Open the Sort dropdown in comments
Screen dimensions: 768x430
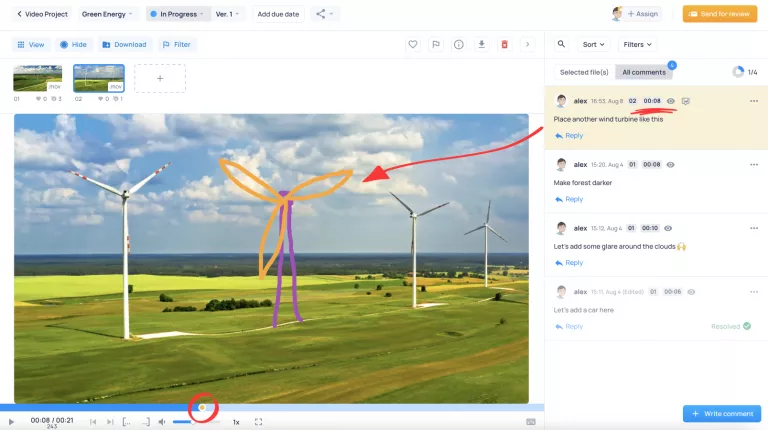[592, 45]
